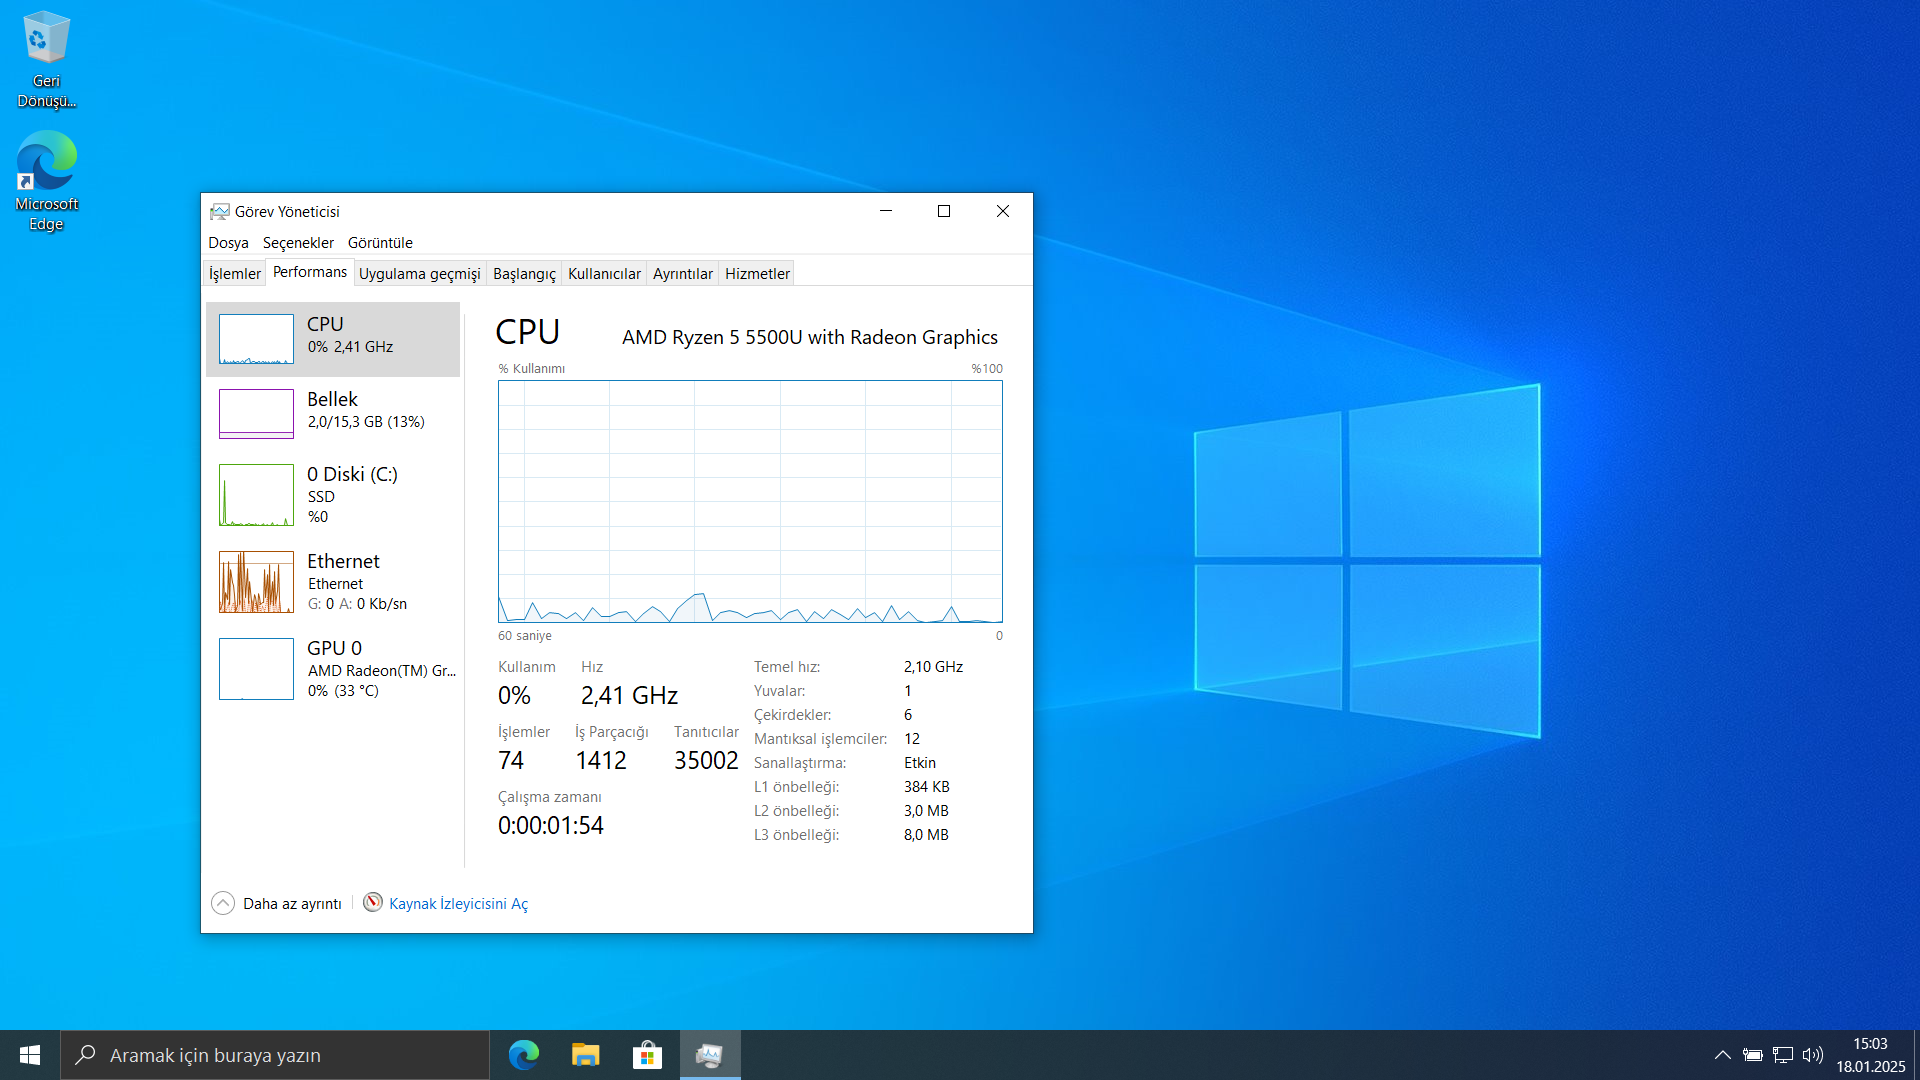Screen dimensions: 1920x1080
Task: Switch to the İşlemler tab
Action: (x=234, y=273)
